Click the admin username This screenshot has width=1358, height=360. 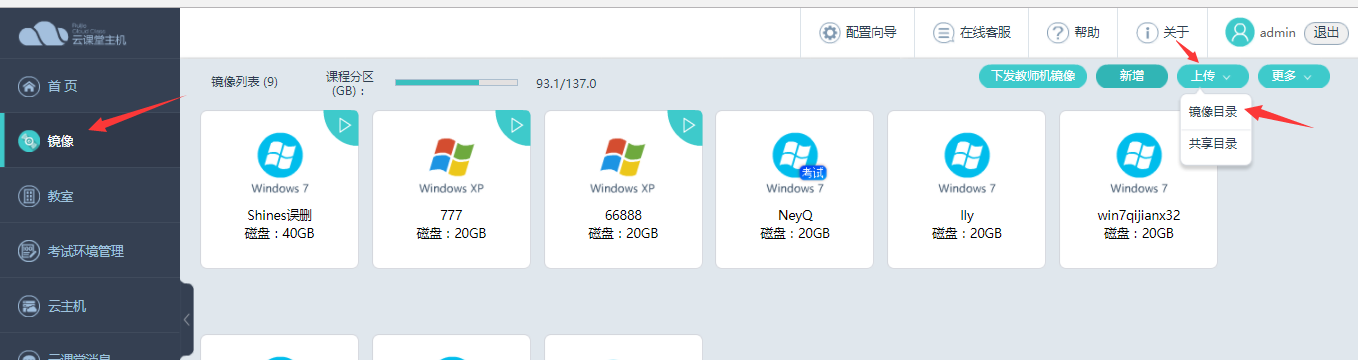pos(1278,33)
